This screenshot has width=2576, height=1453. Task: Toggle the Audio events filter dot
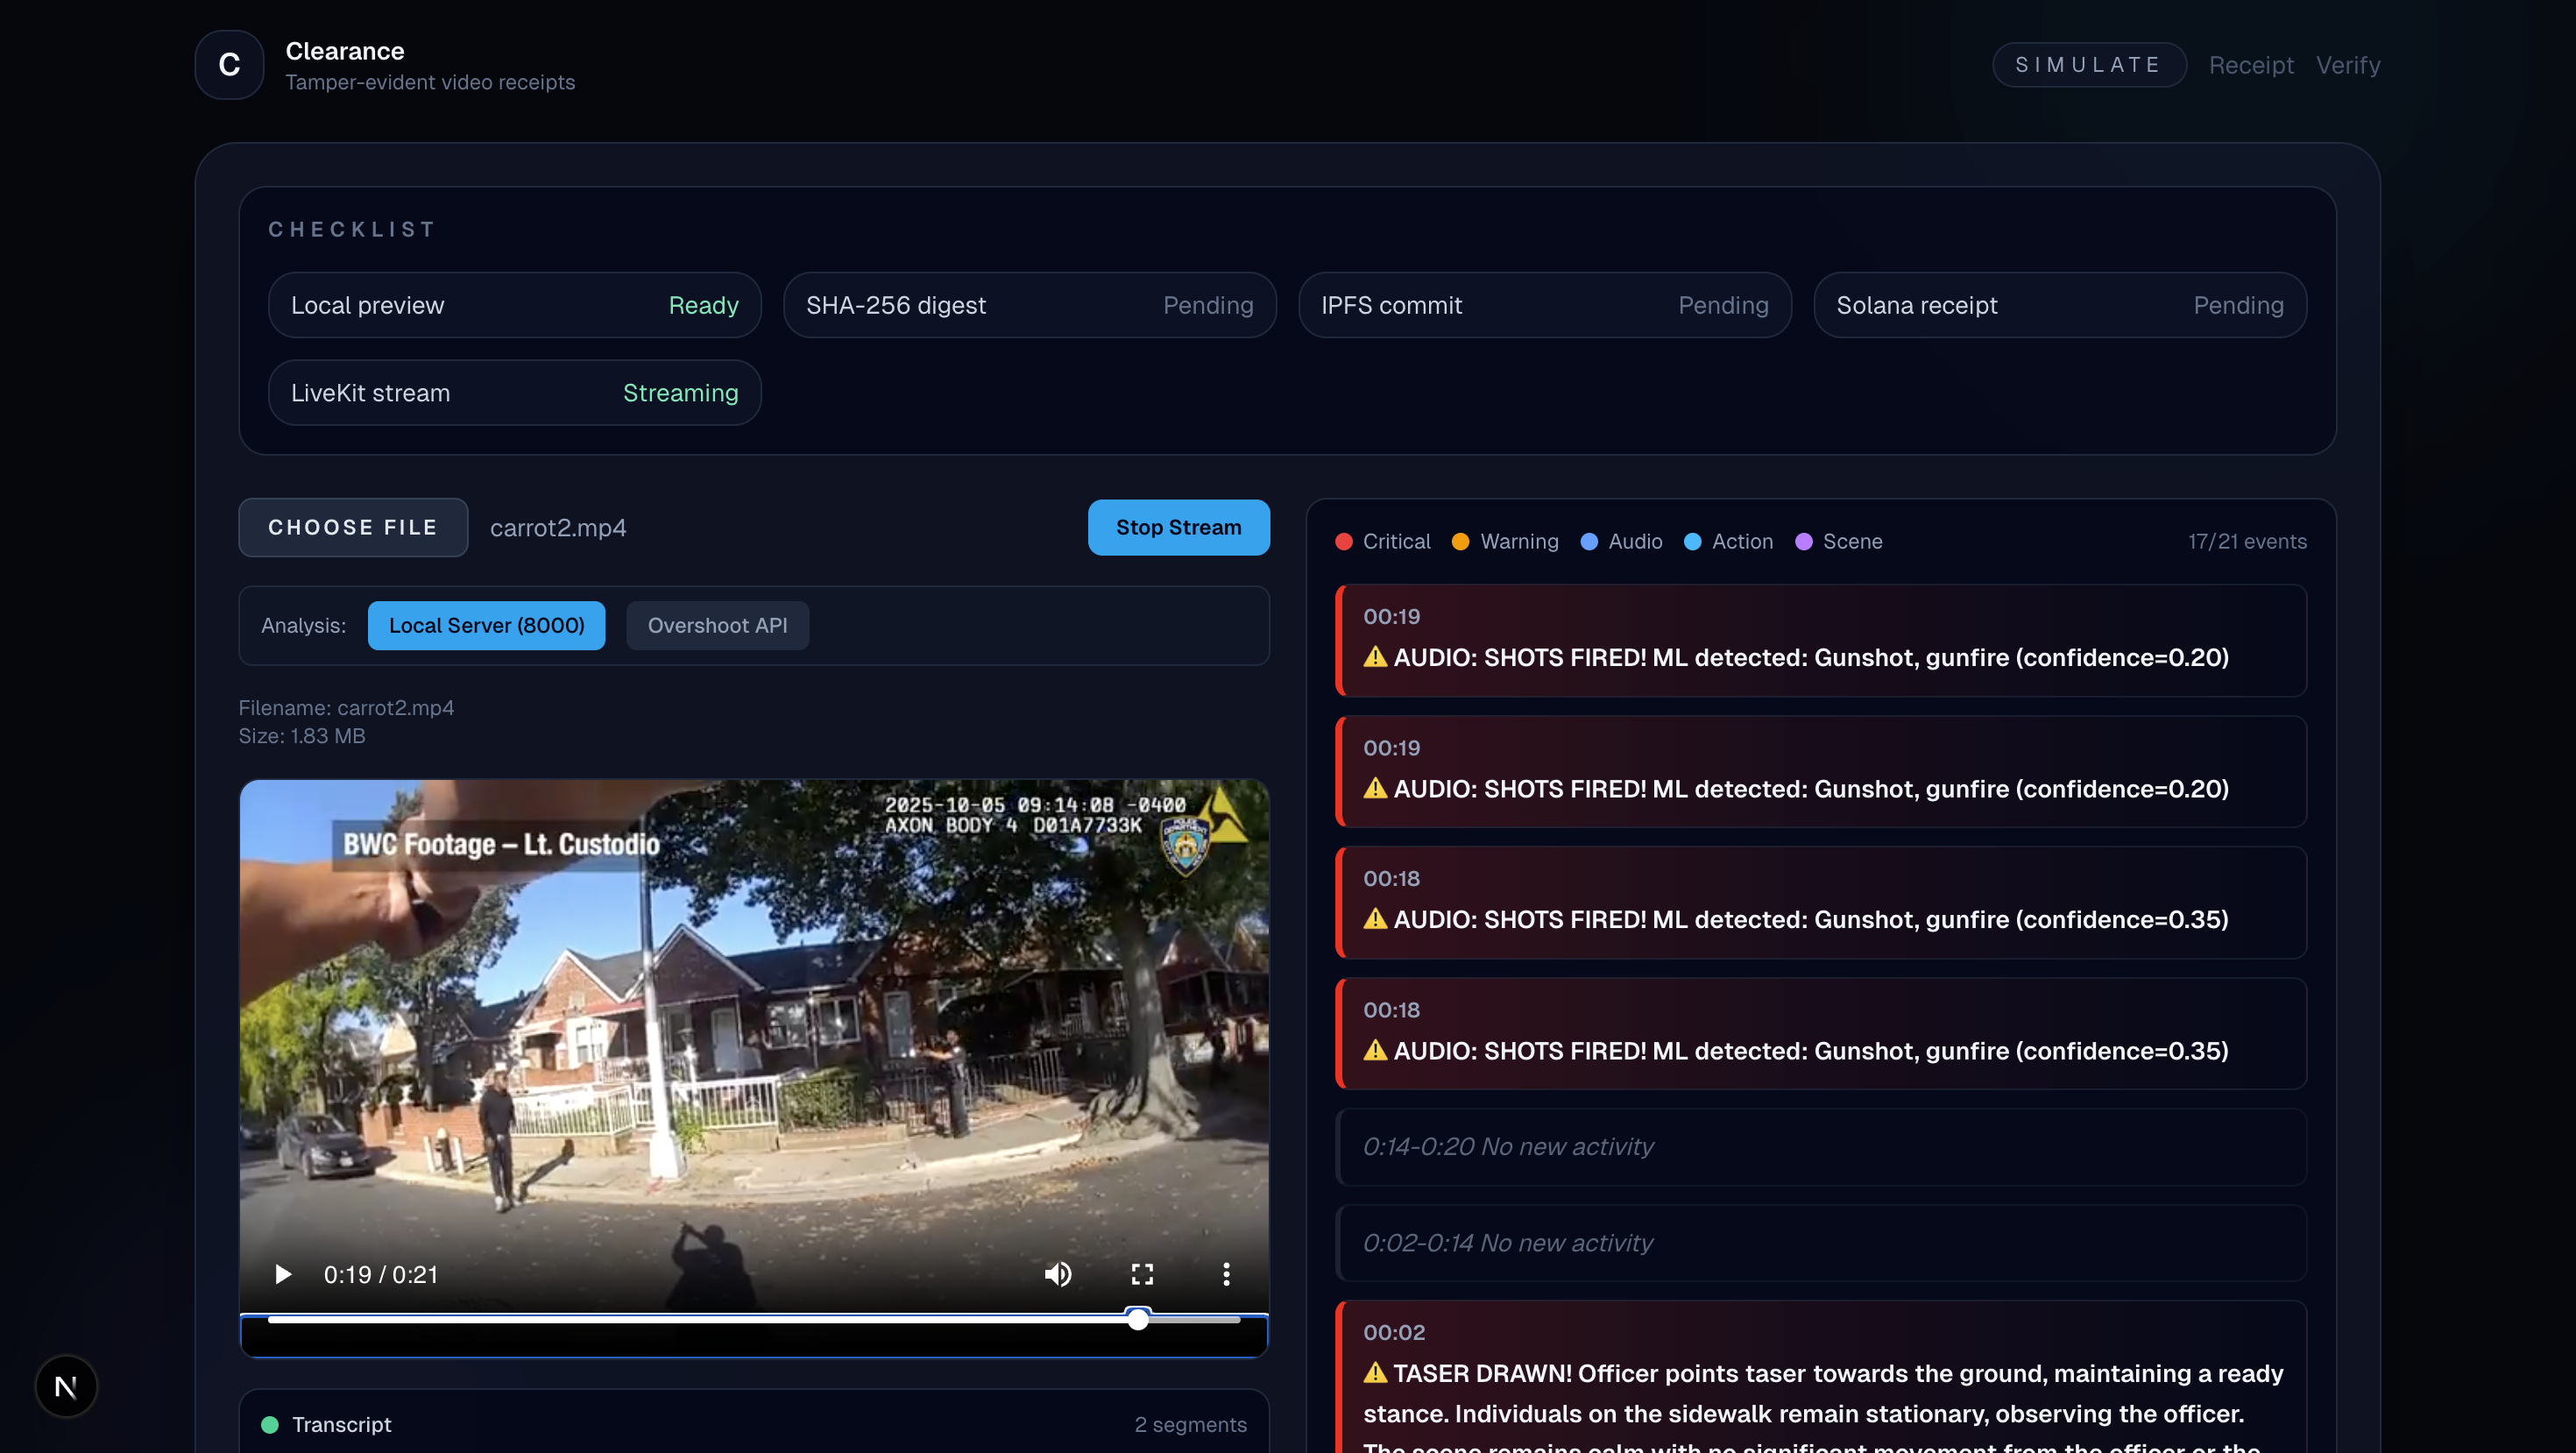(1589, 541)
